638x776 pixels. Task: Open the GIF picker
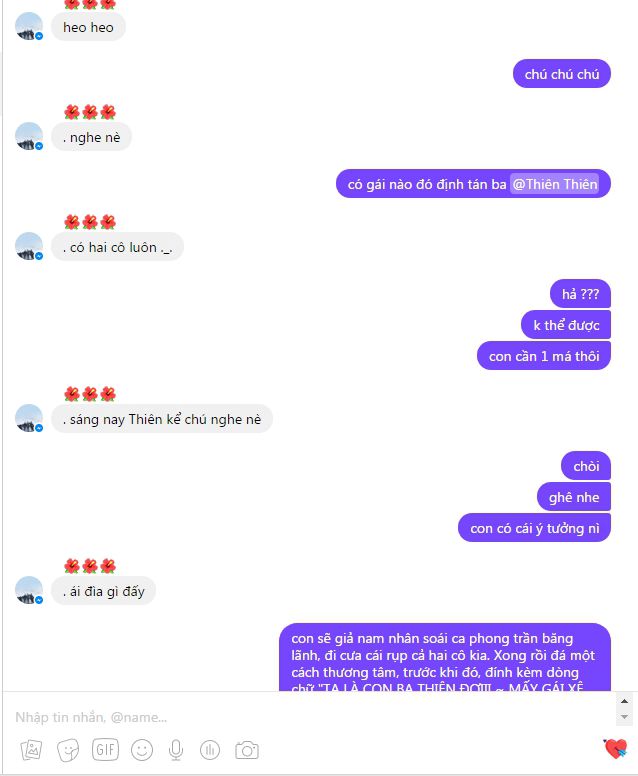105,749
